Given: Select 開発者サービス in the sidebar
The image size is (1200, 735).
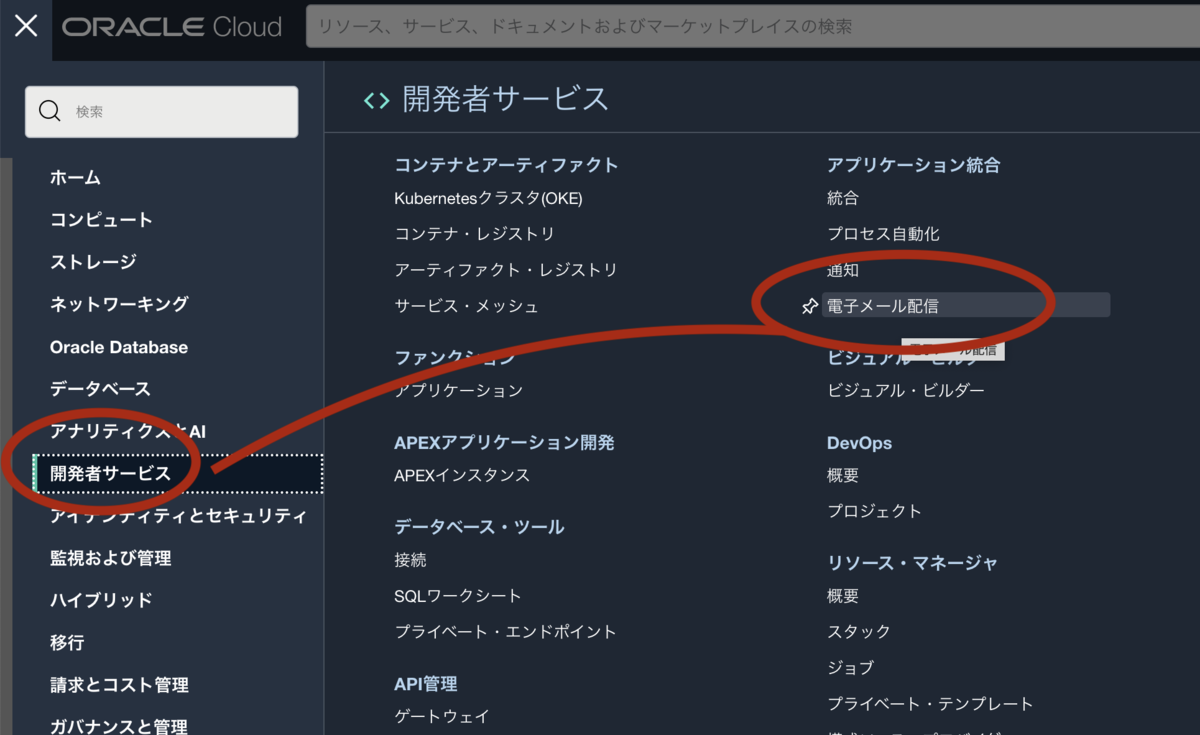Looking at the screenshot, I should (x=178, y=474).
